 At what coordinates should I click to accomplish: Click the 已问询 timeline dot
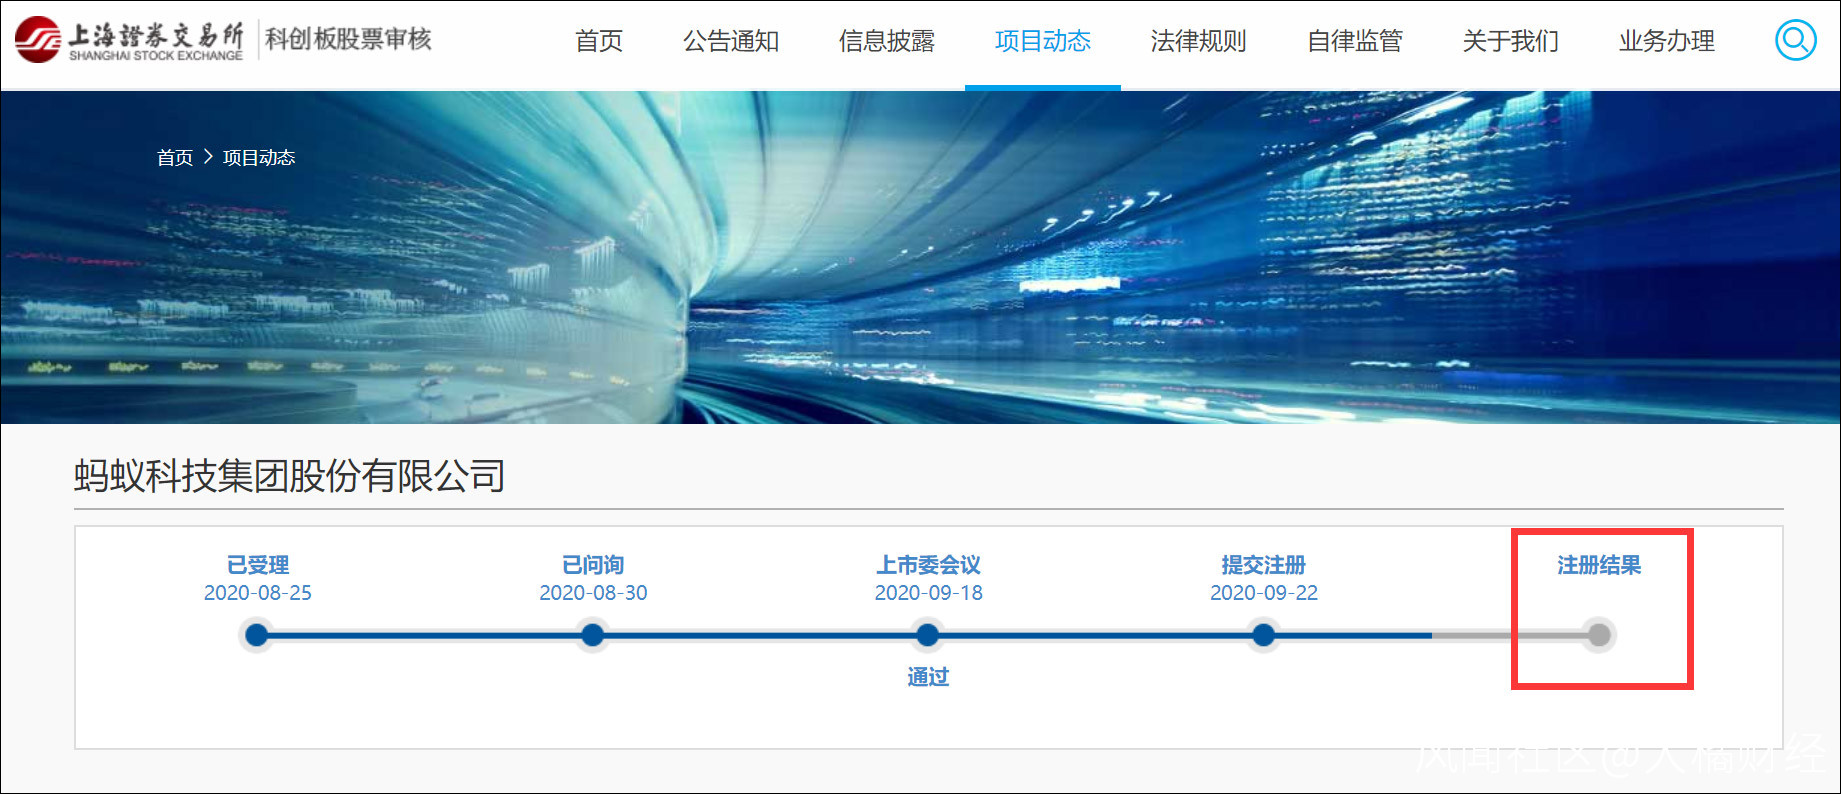tap(593, 635)
